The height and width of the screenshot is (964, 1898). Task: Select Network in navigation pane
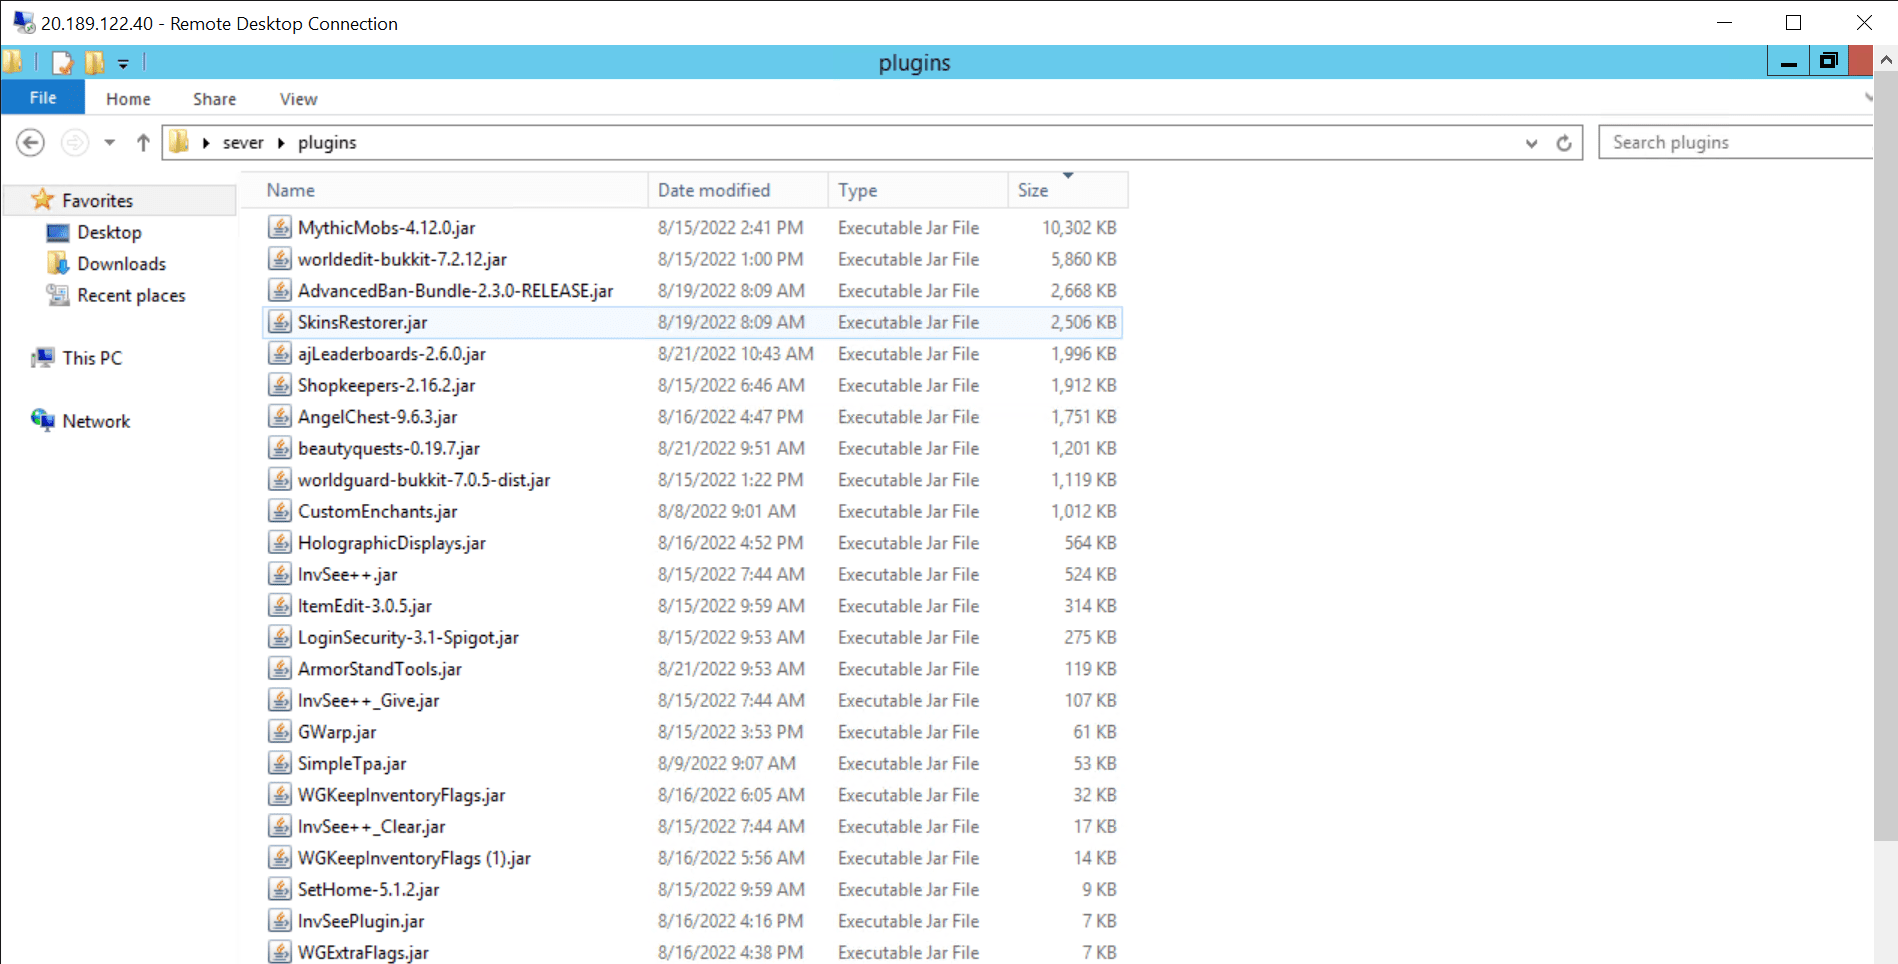96,421
